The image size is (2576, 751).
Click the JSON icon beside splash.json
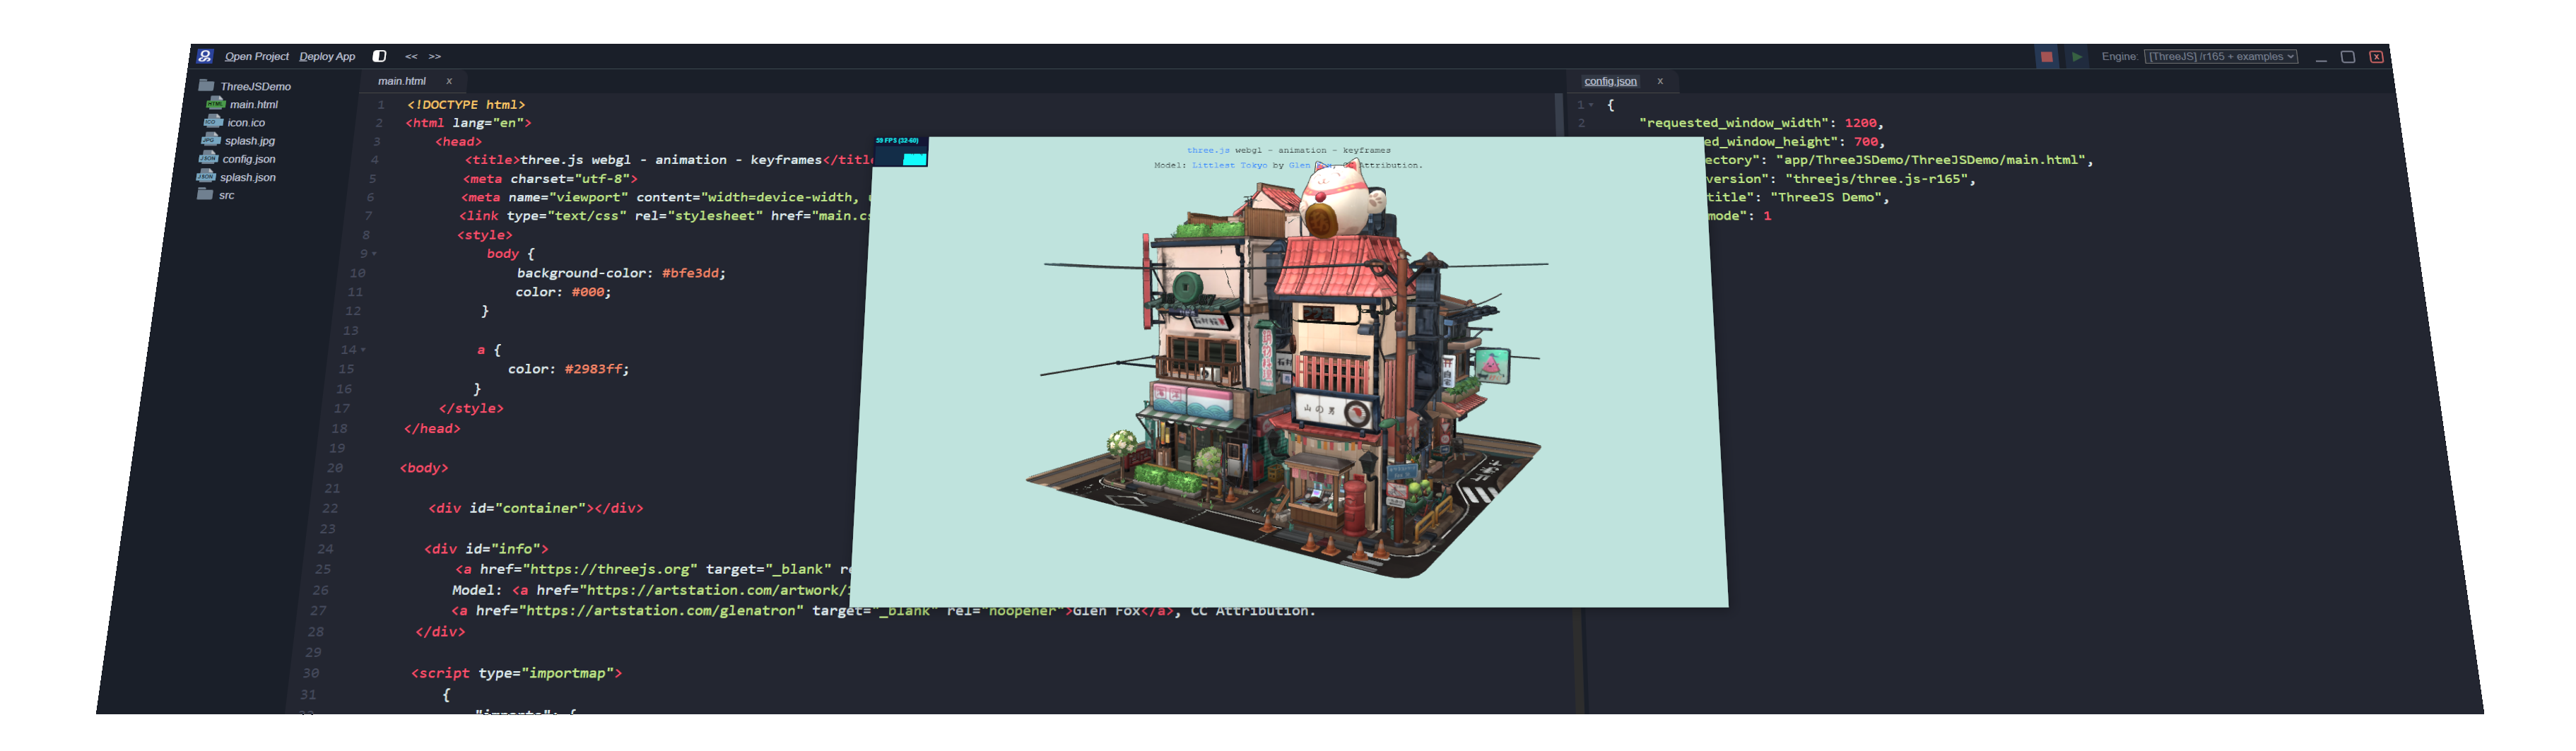tap(206, 175)
